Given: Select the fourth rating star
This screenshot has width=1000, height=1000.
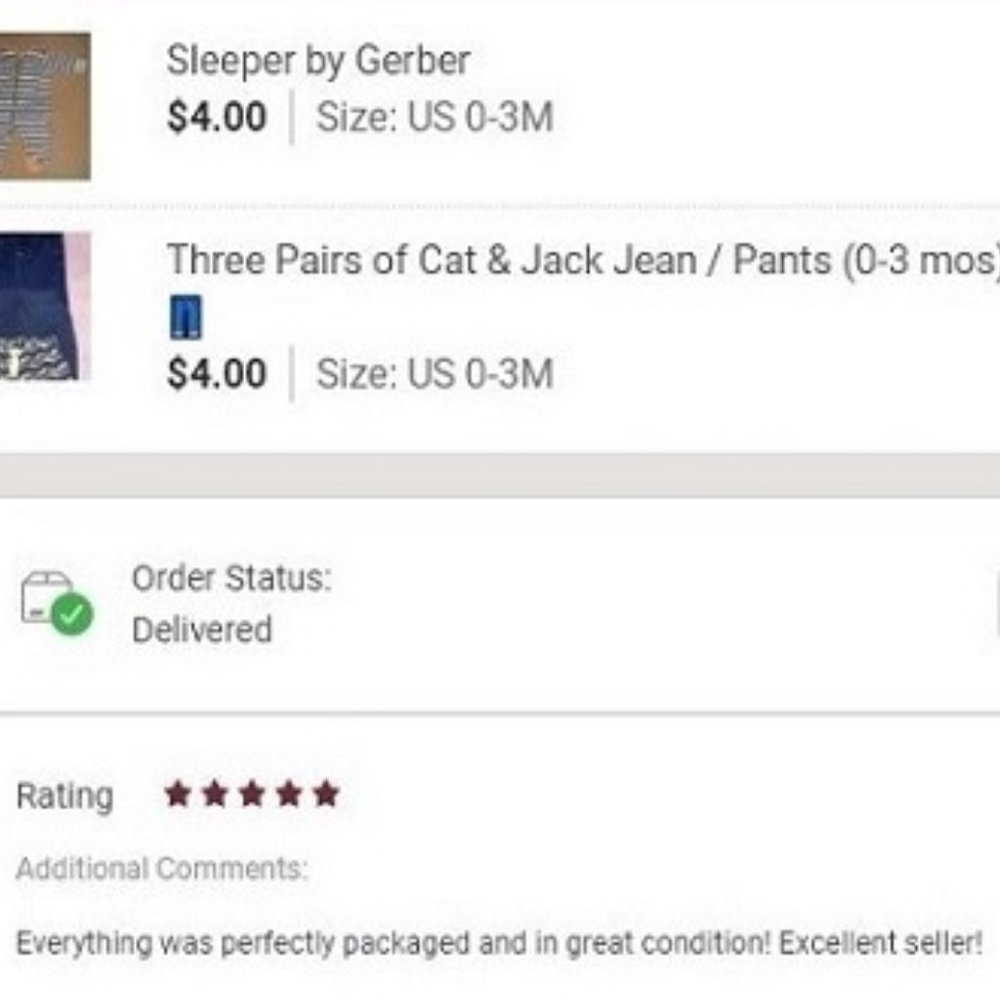Looking at the screenshot, I should click(x=289, y=794).
